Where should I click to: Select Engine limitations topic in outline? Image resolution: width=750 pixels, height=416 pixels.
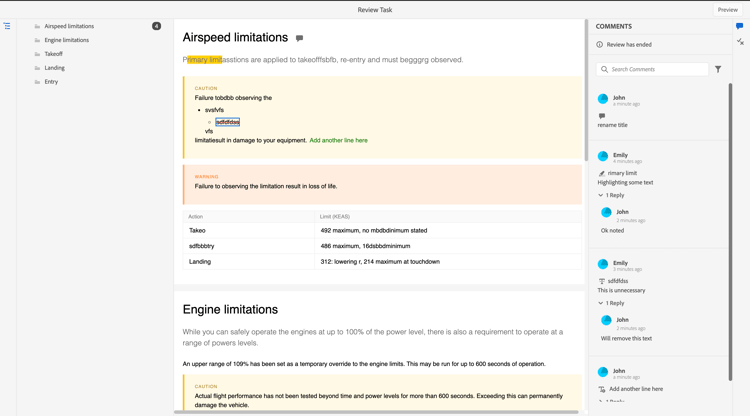[x=67, y=40]
